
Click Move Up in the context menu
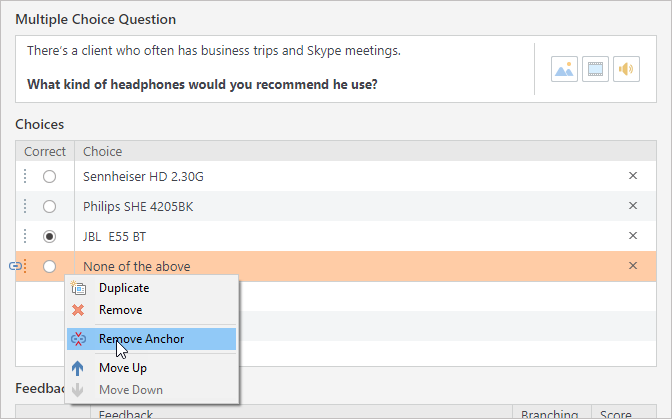(x=123, y=368)
